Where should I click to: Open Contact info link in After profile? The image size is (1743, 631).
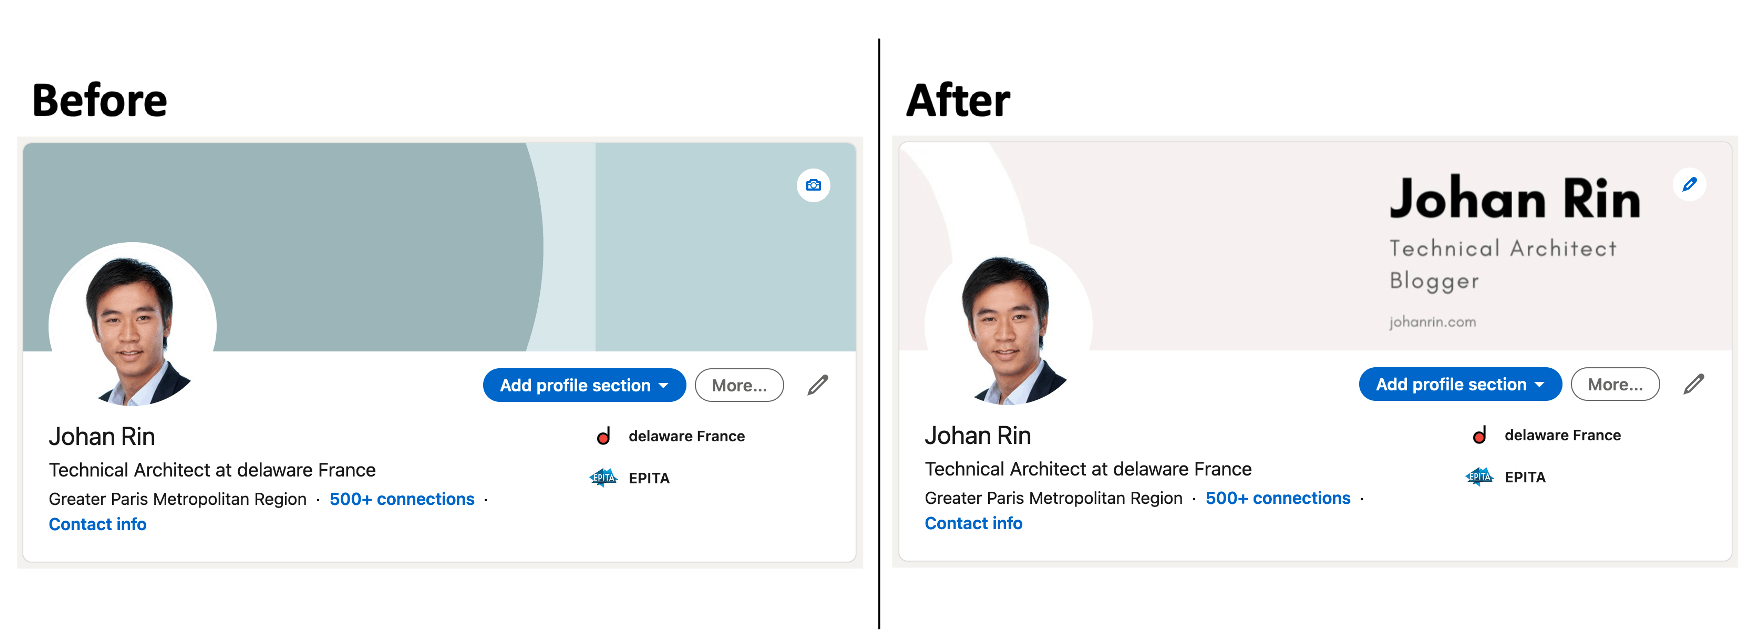tap(974, 523)
